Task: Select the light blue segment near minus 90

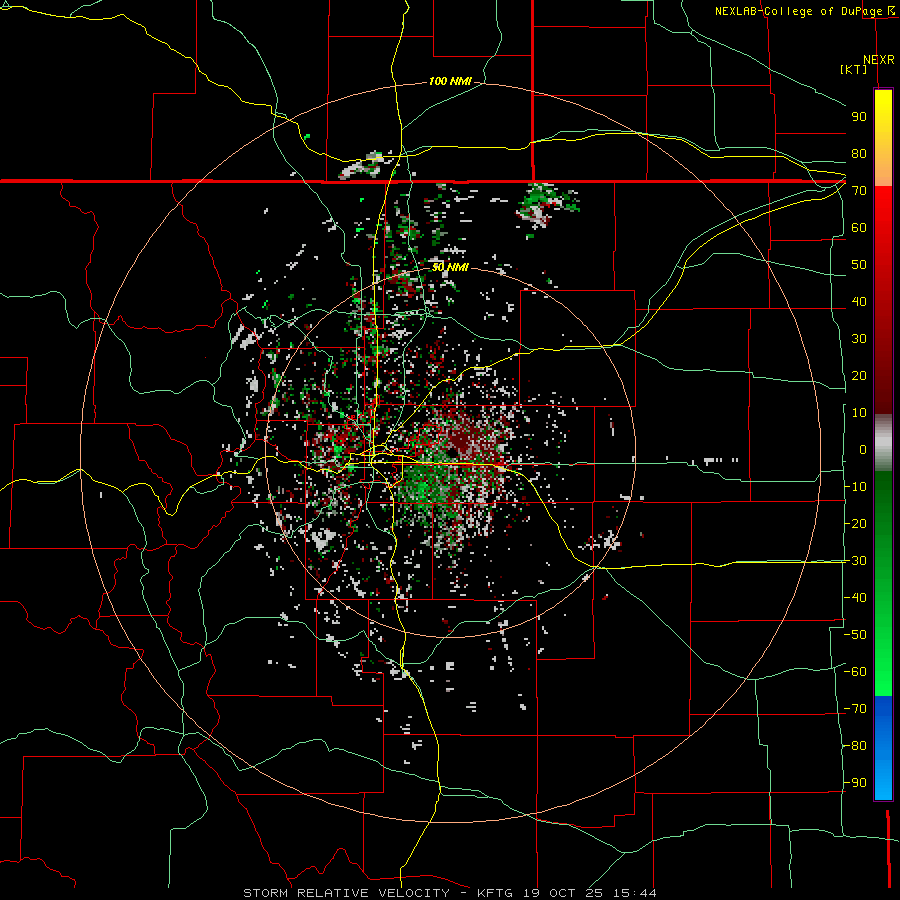Action: tap(883, 781)
